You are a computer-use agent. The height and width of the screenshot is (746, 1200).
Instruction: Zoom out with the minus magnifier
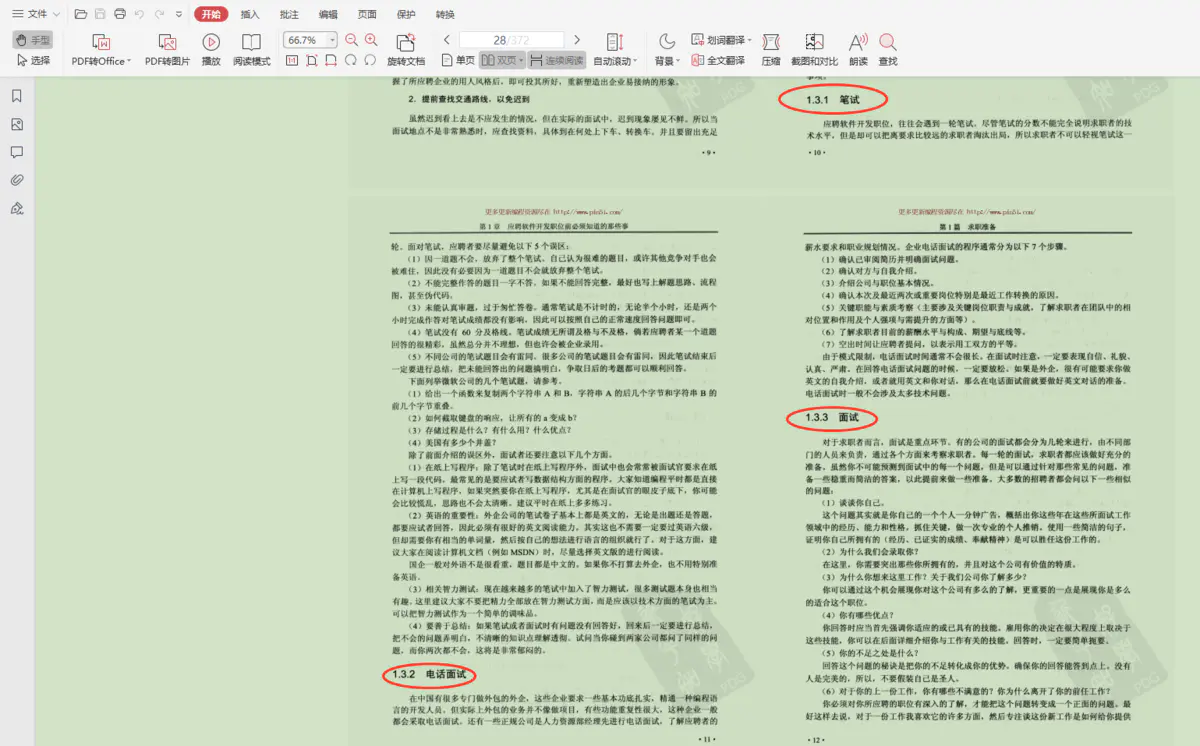[351, 40]
